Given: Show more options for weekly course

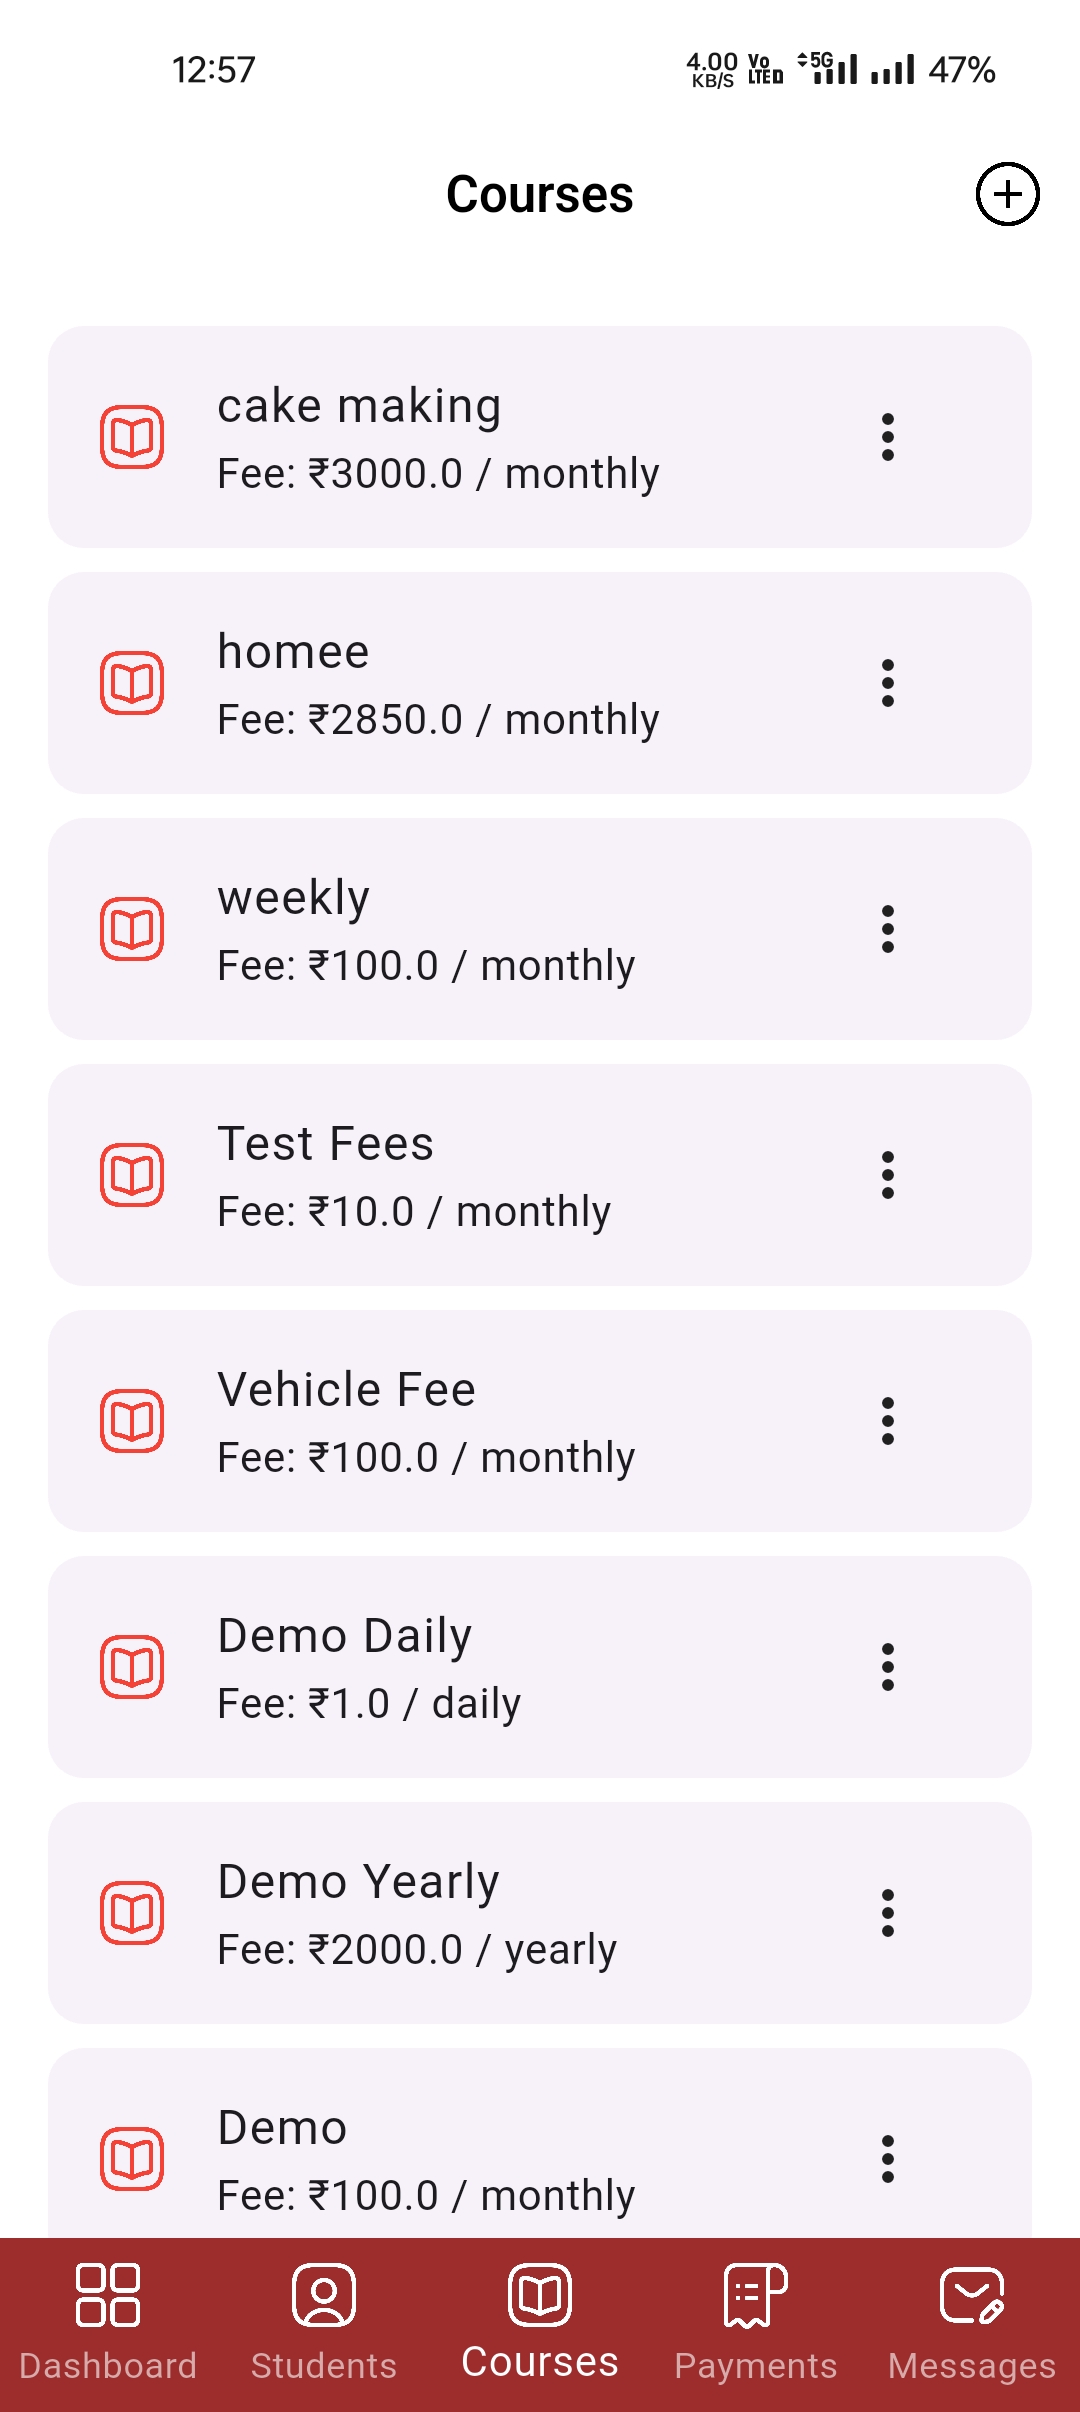Looking at the screenshot, I should pyautogui.click(x=887, y=929).
